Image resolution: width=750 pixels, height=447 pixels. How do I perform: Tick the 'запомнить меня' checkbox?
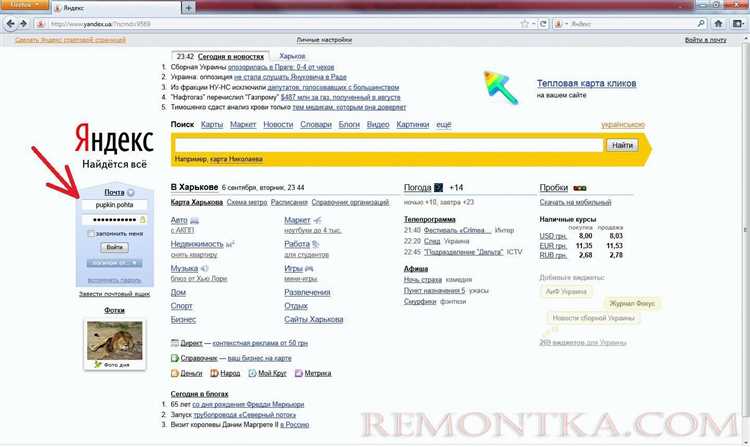(90, 234)
